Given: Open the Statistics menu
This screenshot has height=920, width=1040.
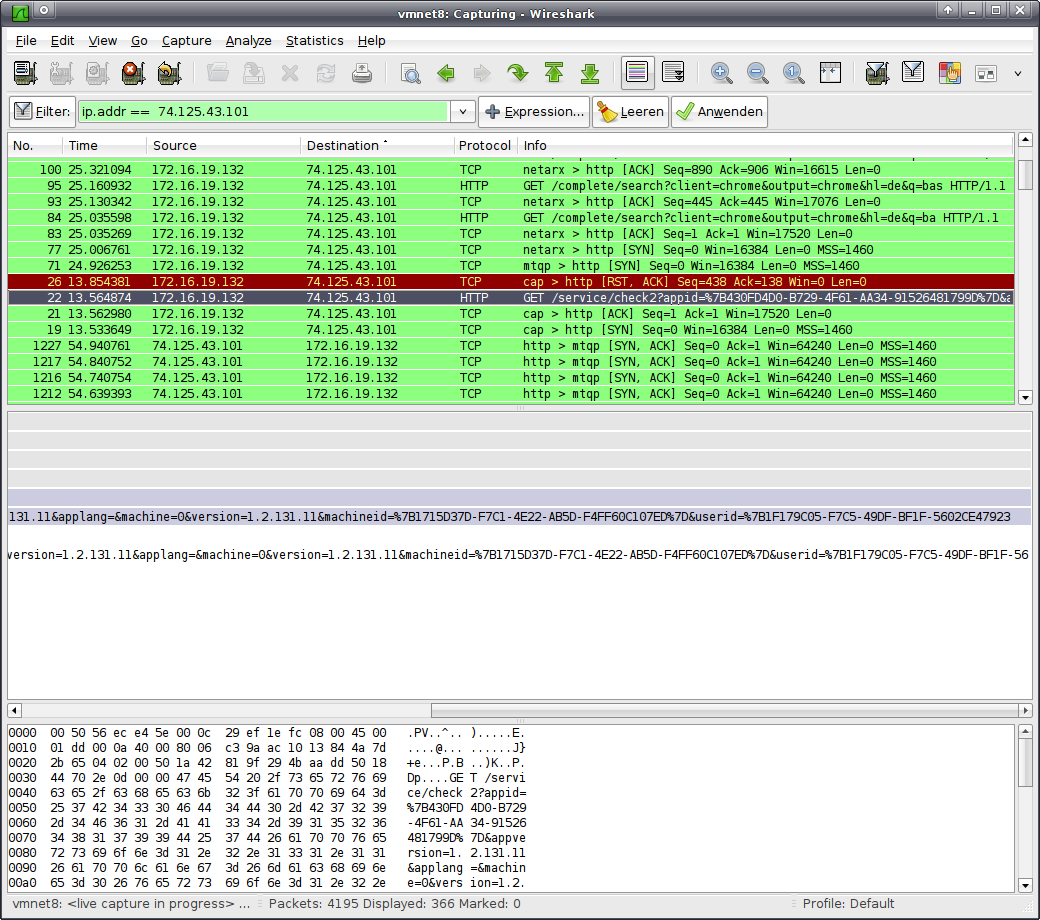Looking at the screenshot, I should pos(314,40).
